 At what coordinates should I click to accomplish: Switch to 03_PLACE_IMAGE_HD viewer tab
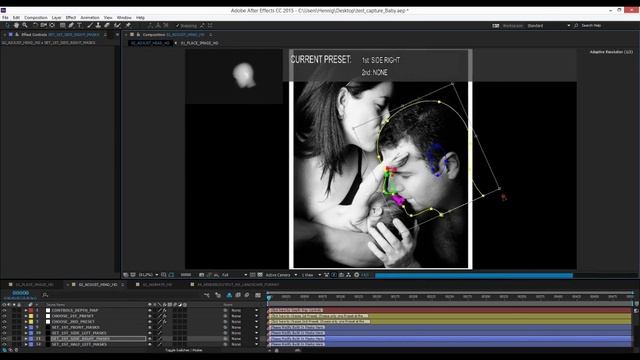click(x=200, y=43)
